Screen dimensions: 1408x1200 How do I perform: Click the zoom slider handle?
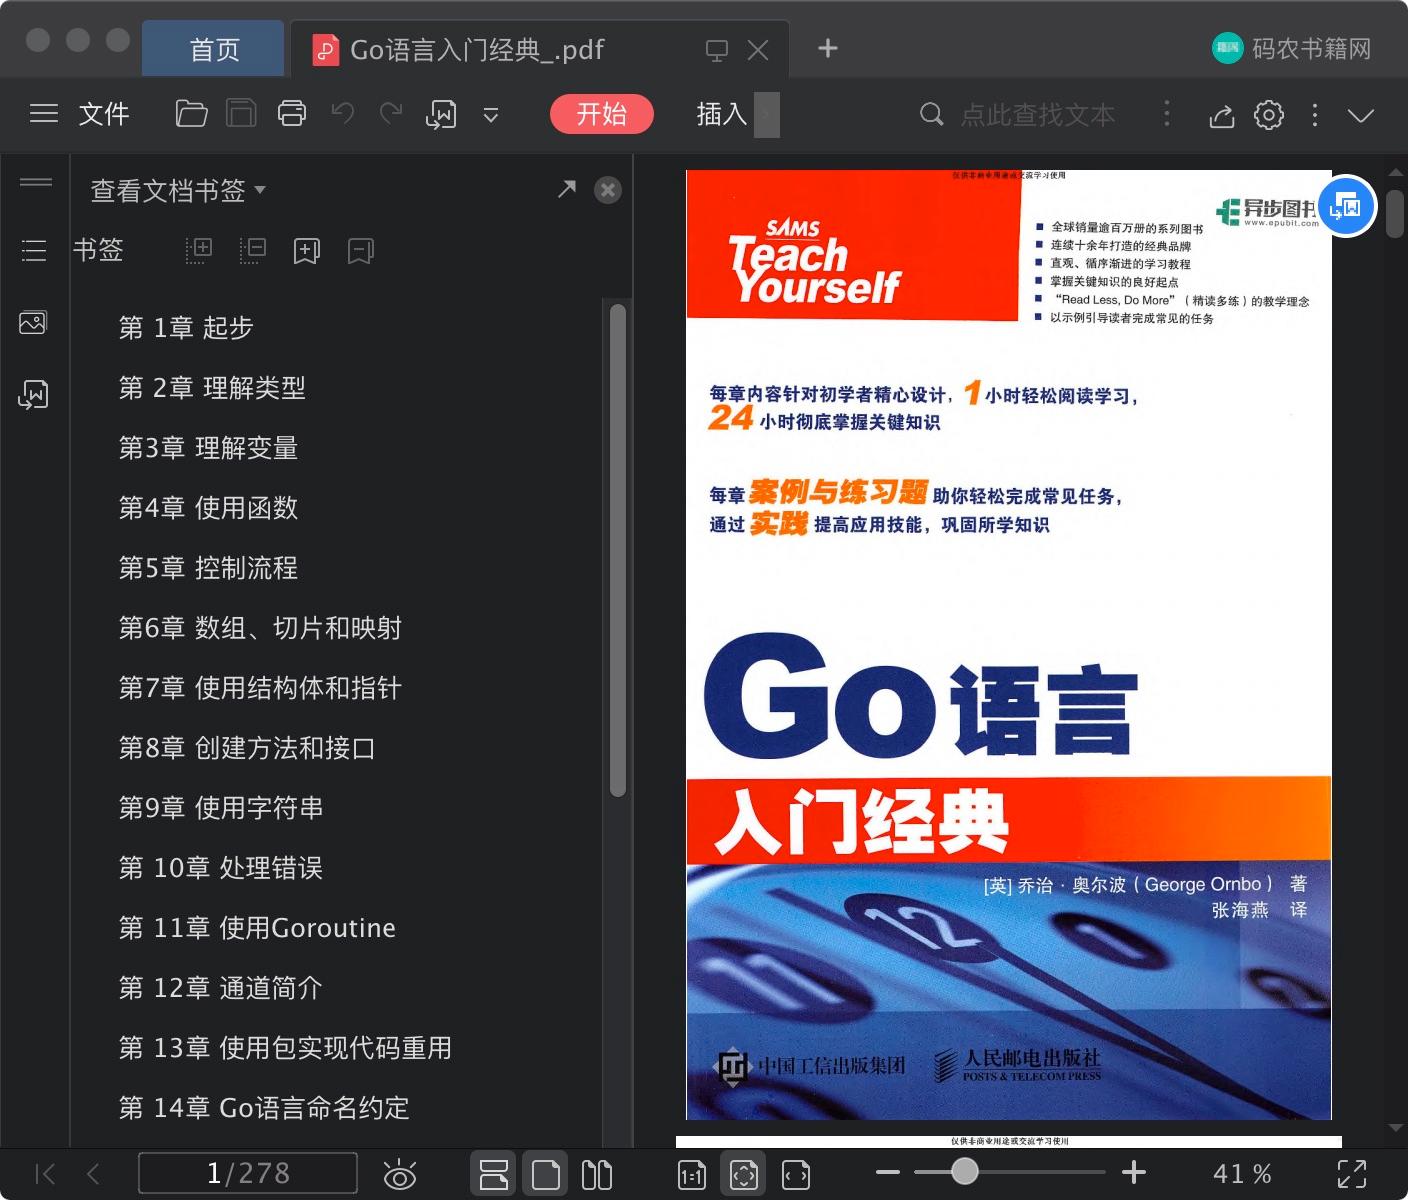pos(964,1171)
